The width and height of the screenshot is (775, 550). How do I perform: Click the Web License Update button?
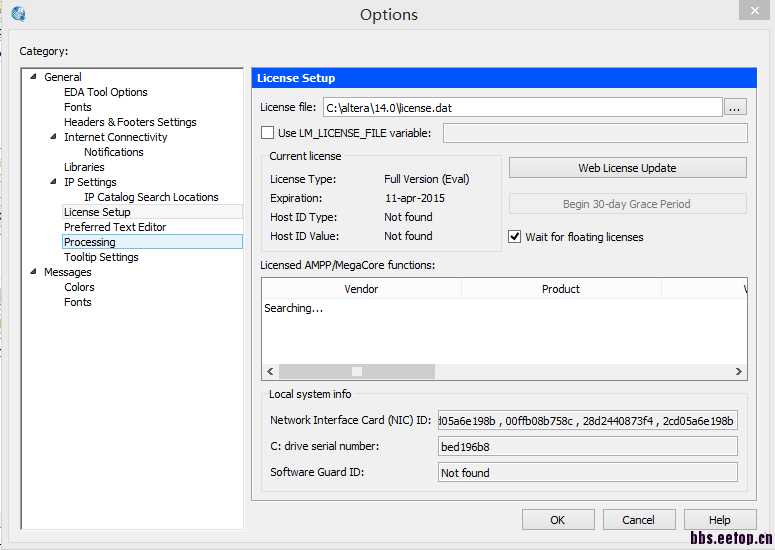627,168
